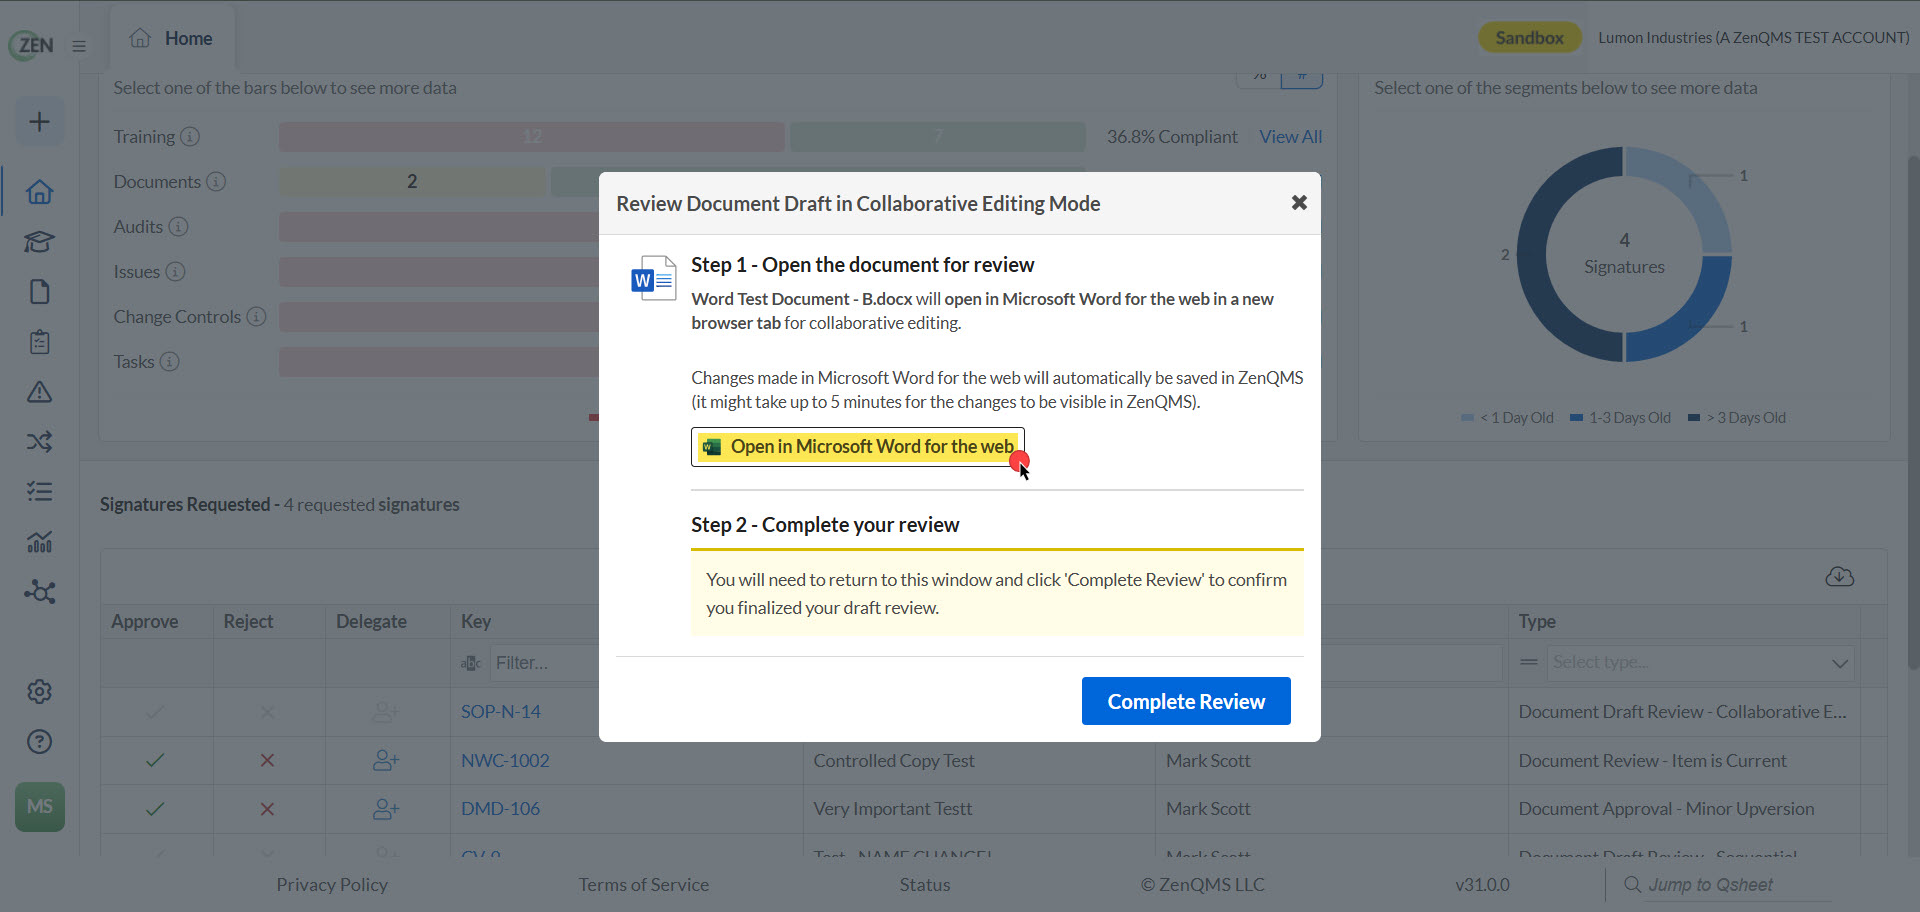Open the SOP-N-14 key link
The height and width of the screenshot is (912, 1920).
pyautogui.click(x=501, y=711)
